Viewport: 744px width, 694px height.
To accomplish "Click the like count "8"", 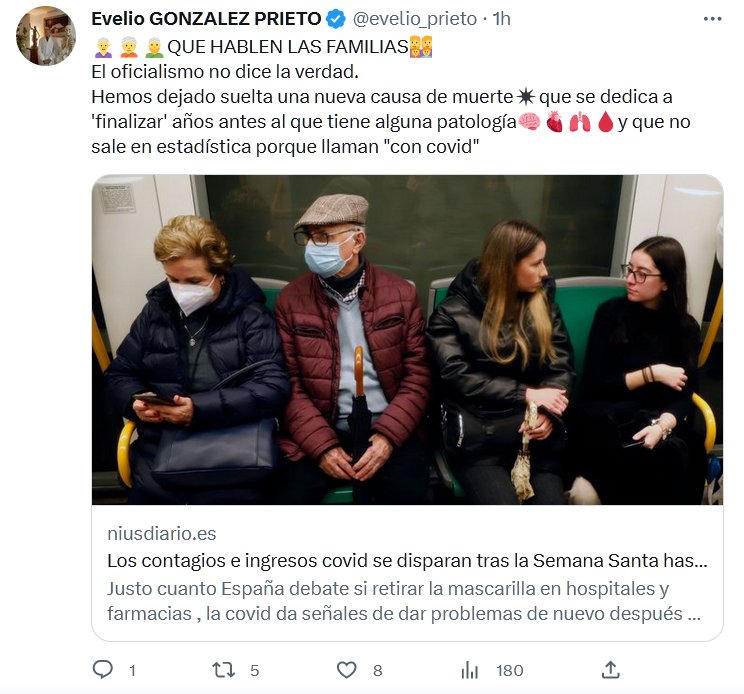I will click(377, 670).
